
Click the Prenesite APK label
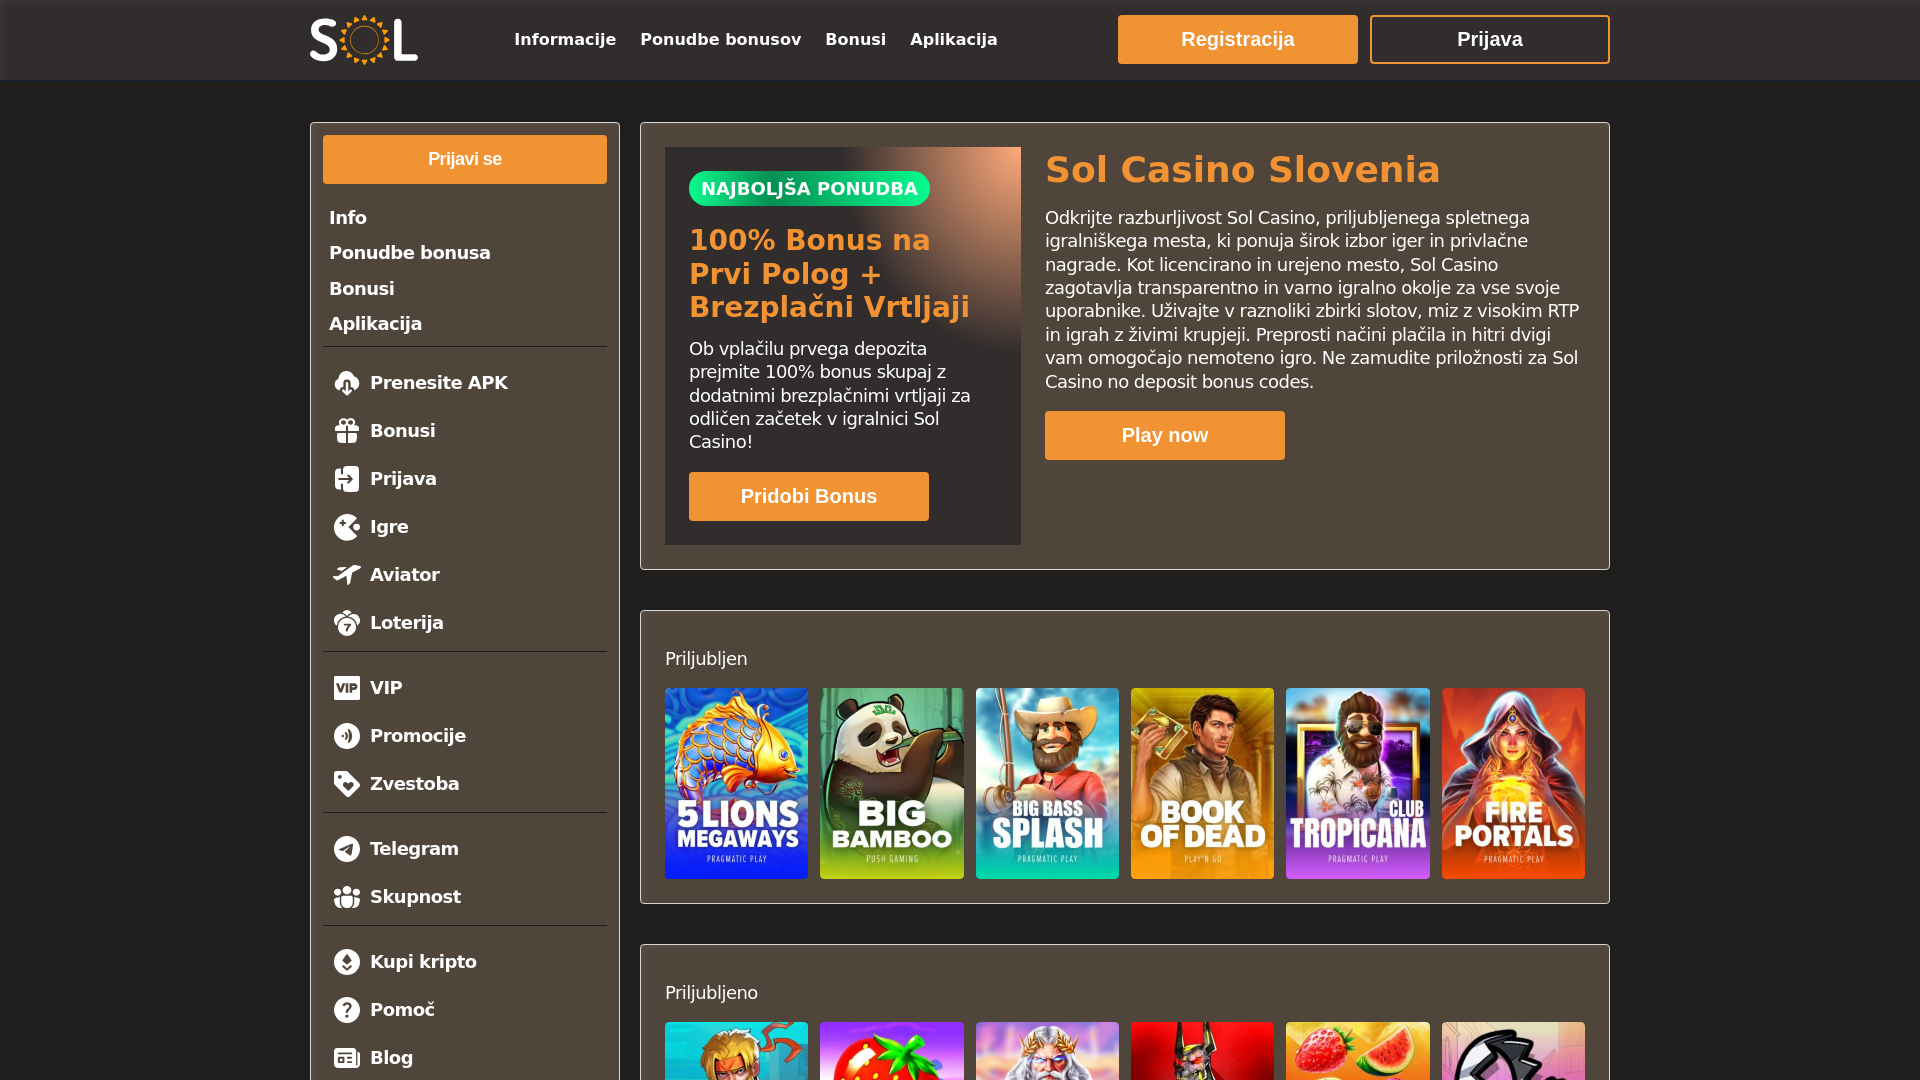(x=439, y=383)
